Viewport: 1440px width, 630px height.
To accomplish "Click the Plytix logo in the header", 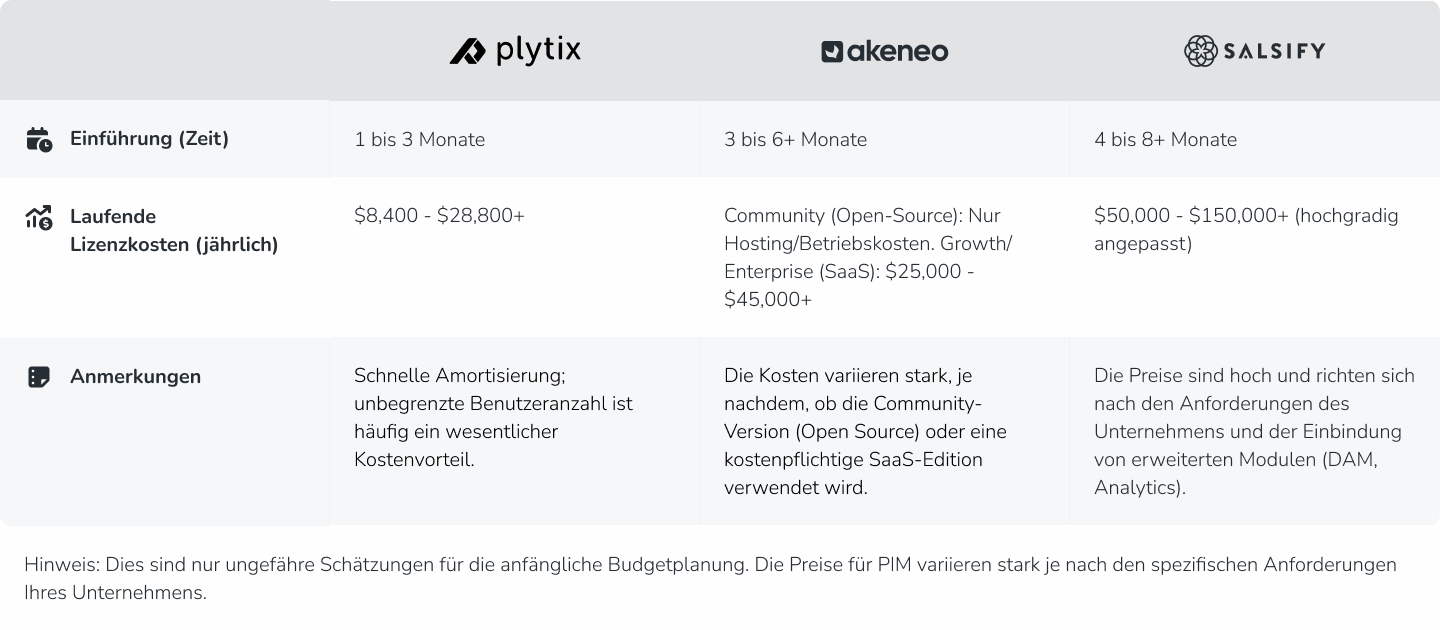I will (516, 51).
